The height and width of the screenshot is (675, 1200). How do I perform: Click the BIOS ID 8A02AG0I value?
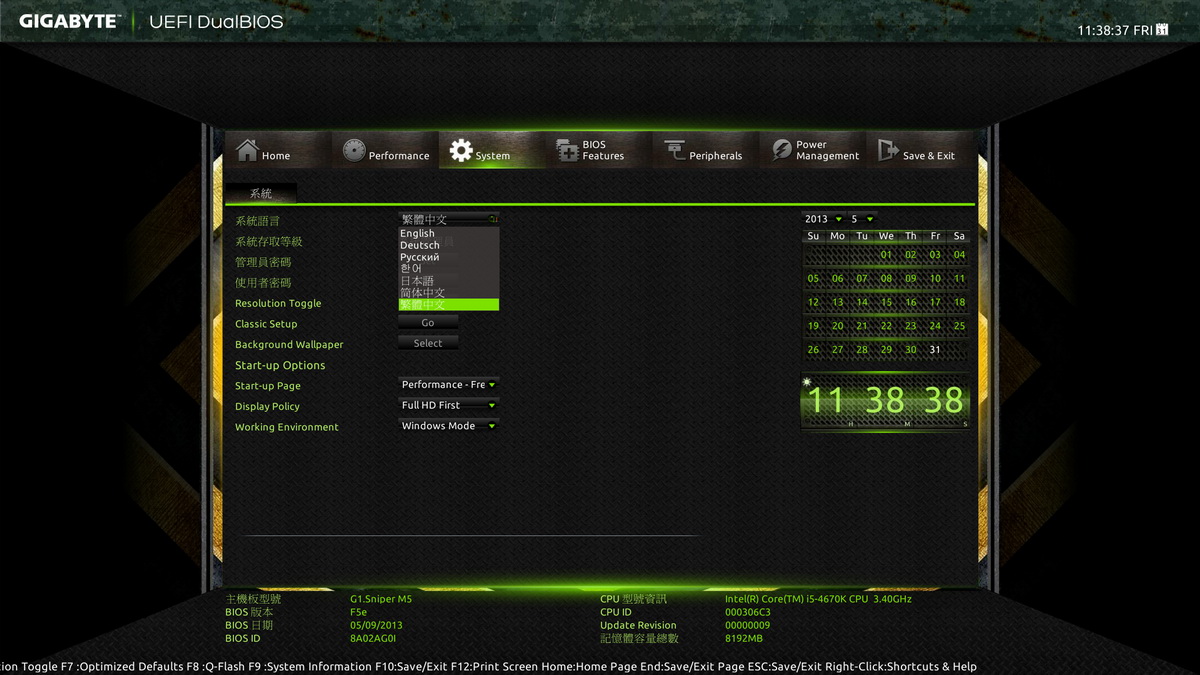pyautogui.click(x=373, y=638)
